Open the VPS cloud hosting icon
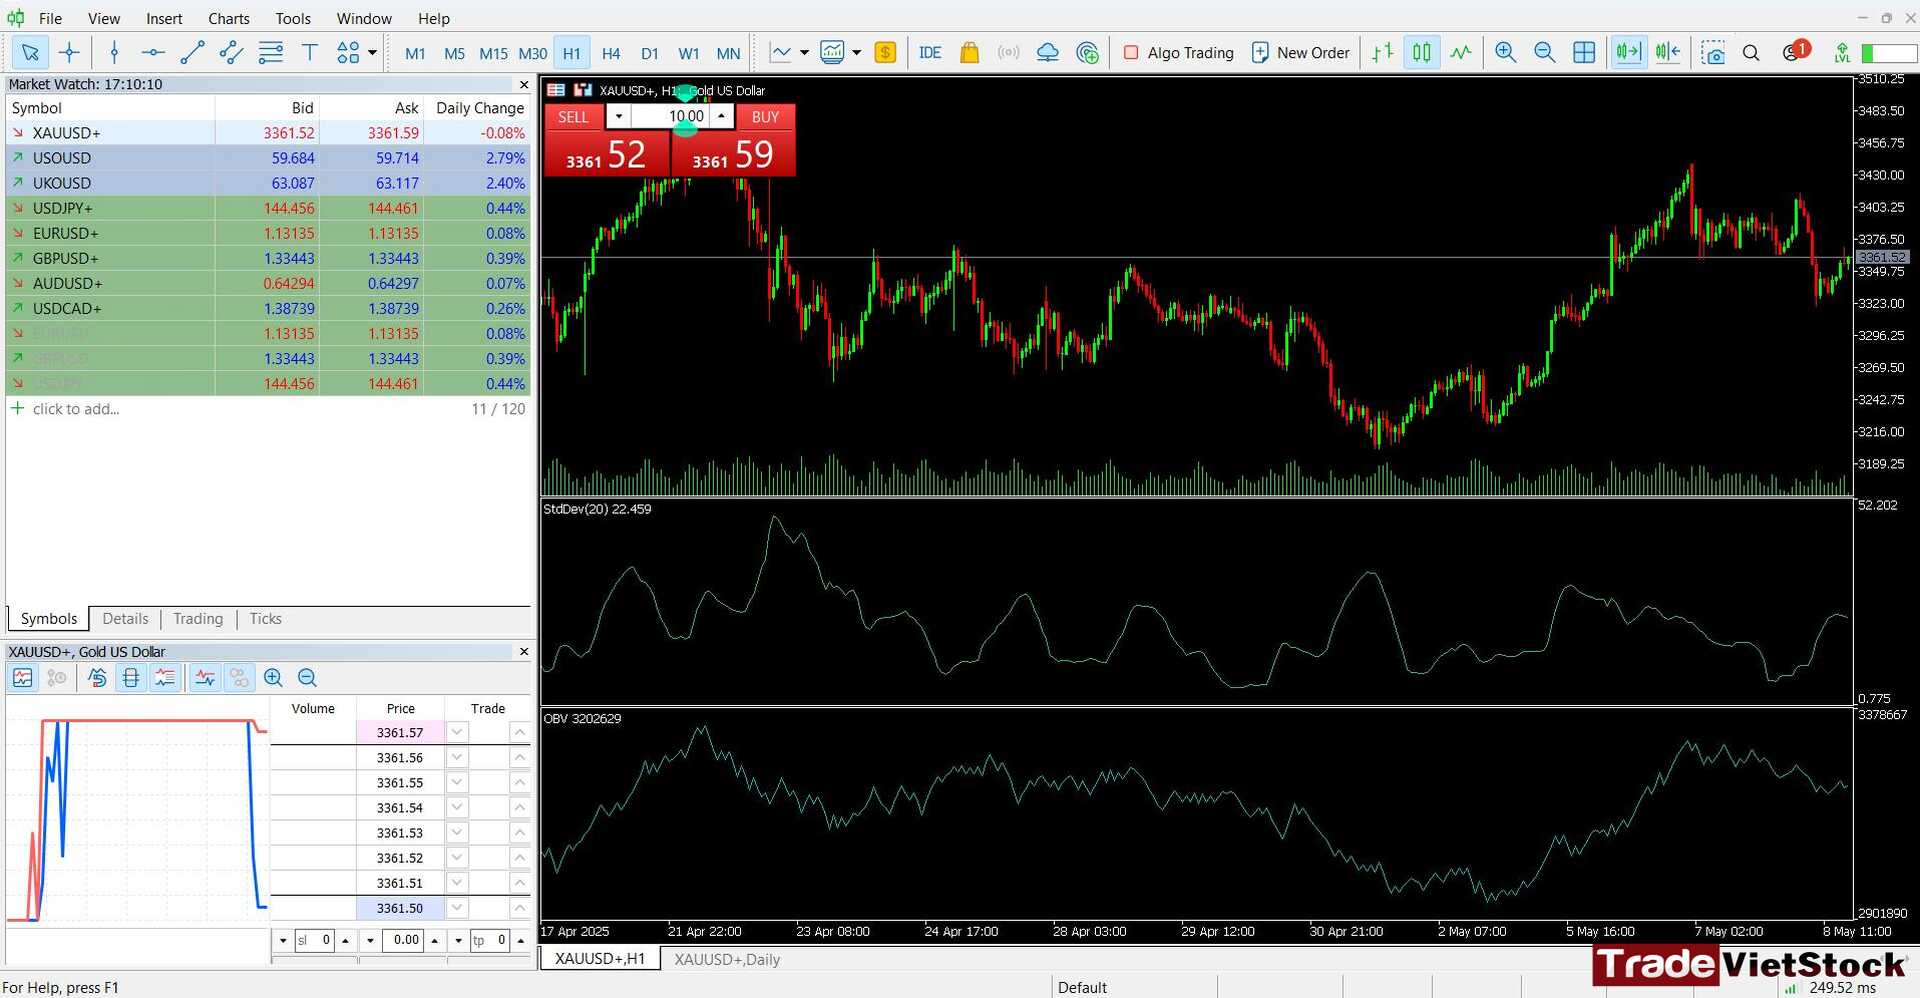 pyautogui.click(x=1047, y=52)
